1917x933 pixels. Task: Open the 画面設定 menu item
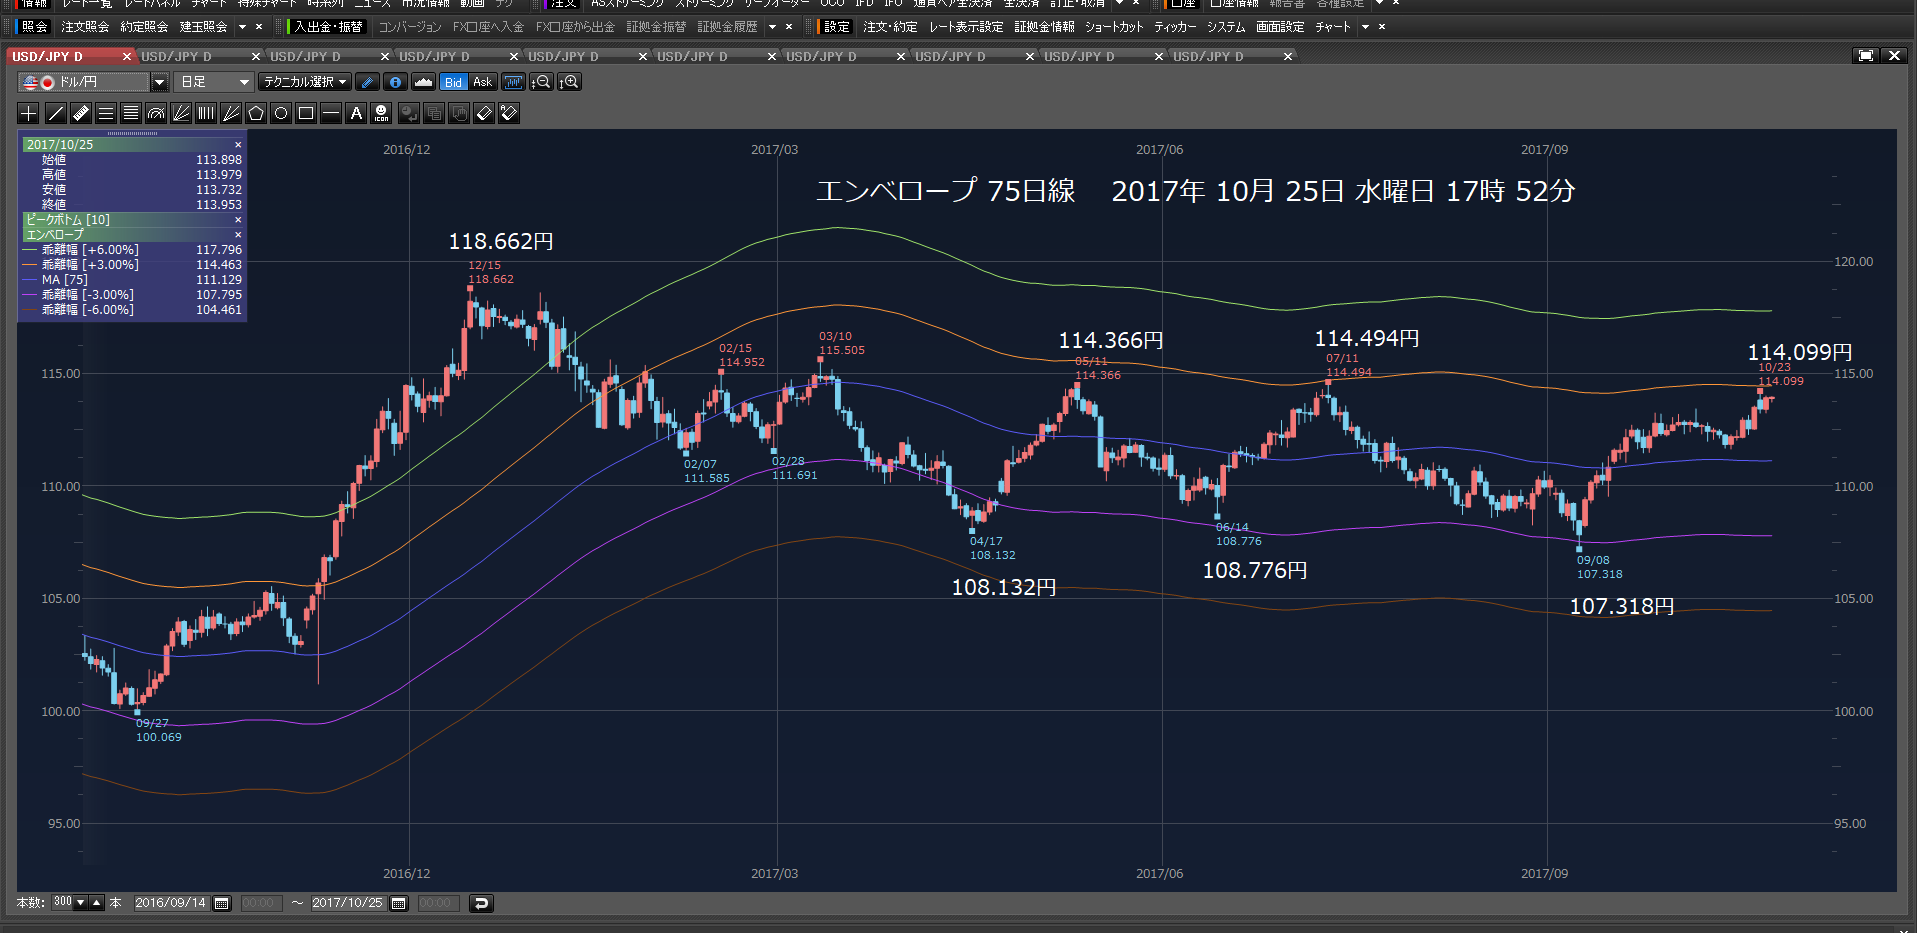click(x=1280, y=27)
